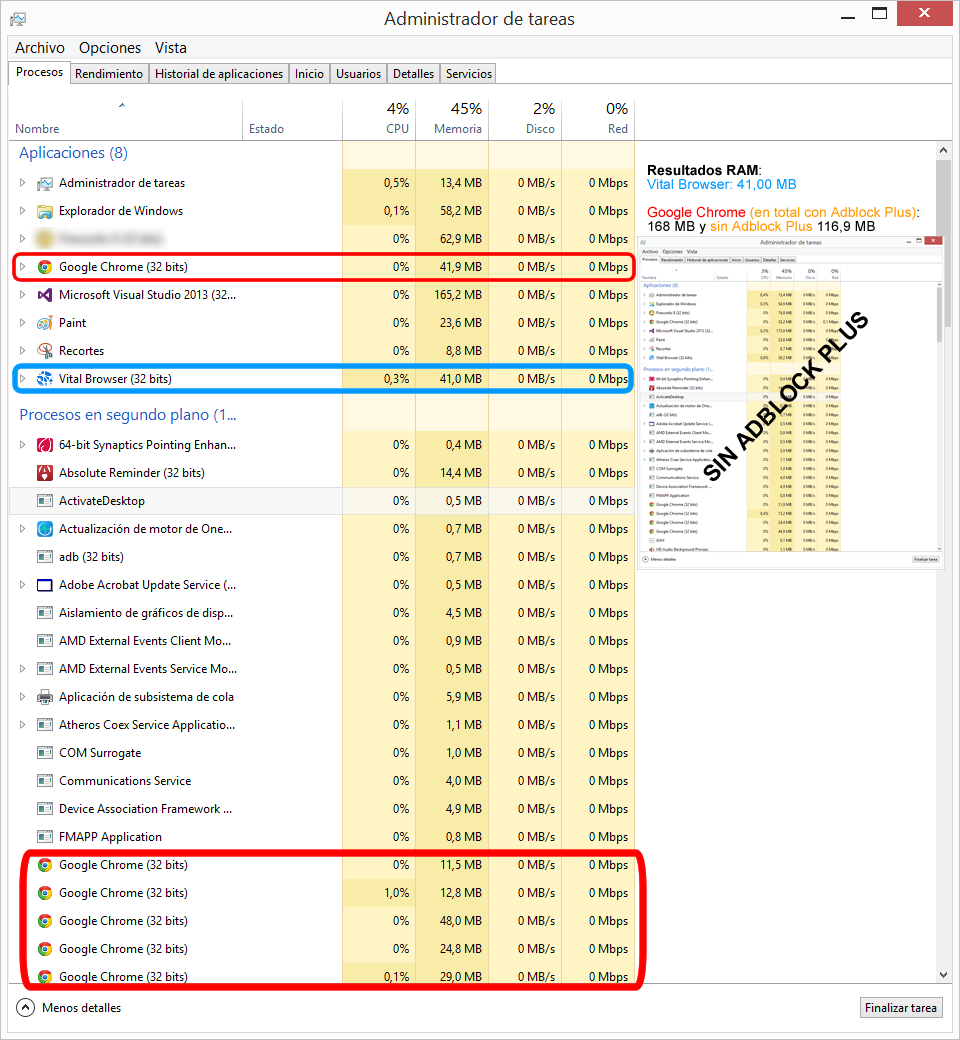The height and width of the screenshot is (1040, 960).
Task: Expand the Recortes application row
Action: click(x=23, y=351)
